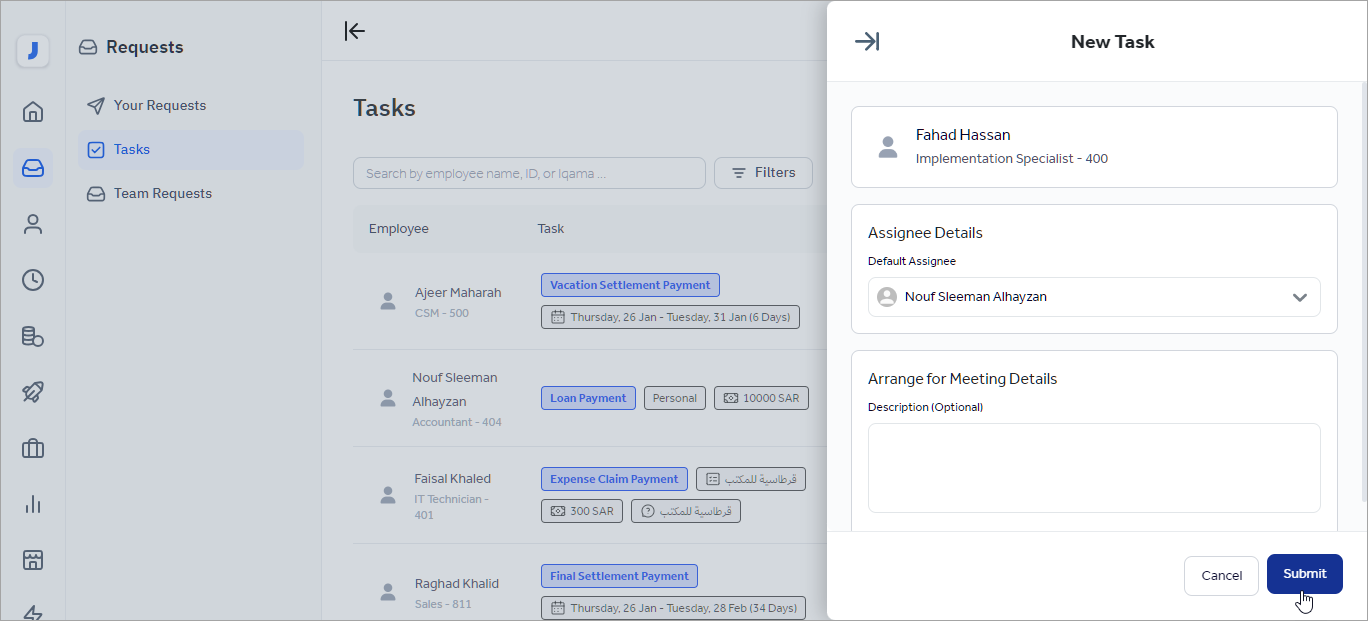This screenshot has width=1368, height=621.
Task: Expand the Vacation Settlement Payment task chip
Action: (630, 284)
